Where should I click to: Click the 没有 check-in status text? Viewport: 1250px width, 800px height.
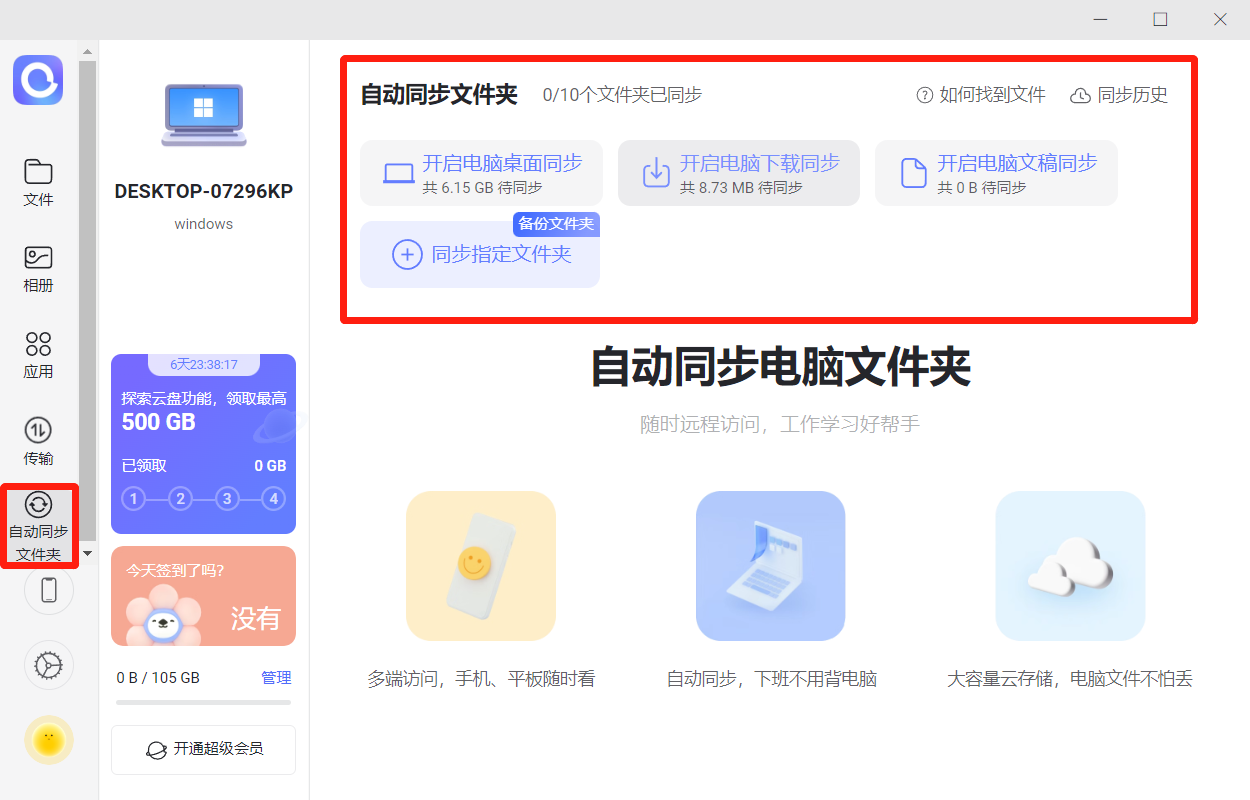(256, 618)
